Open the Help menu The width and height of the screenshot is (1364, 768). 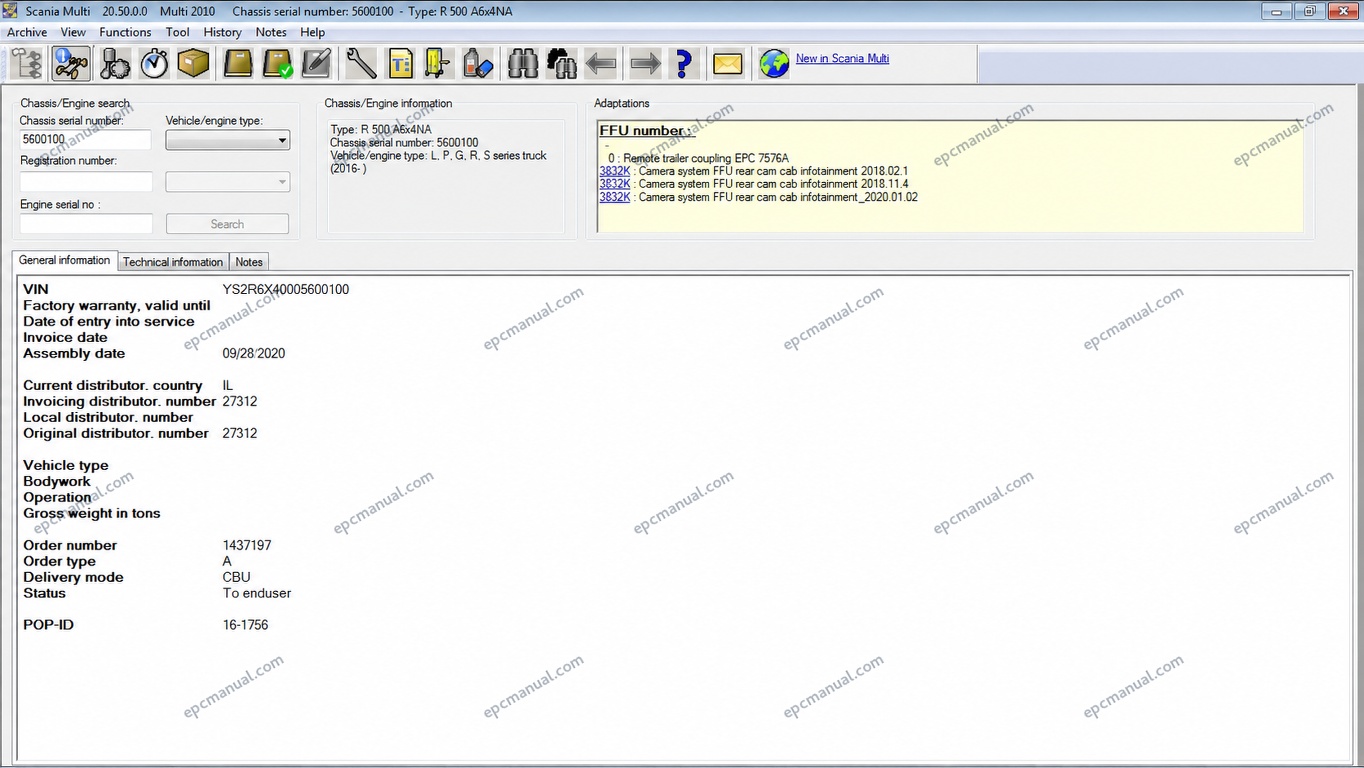[312, 32]
